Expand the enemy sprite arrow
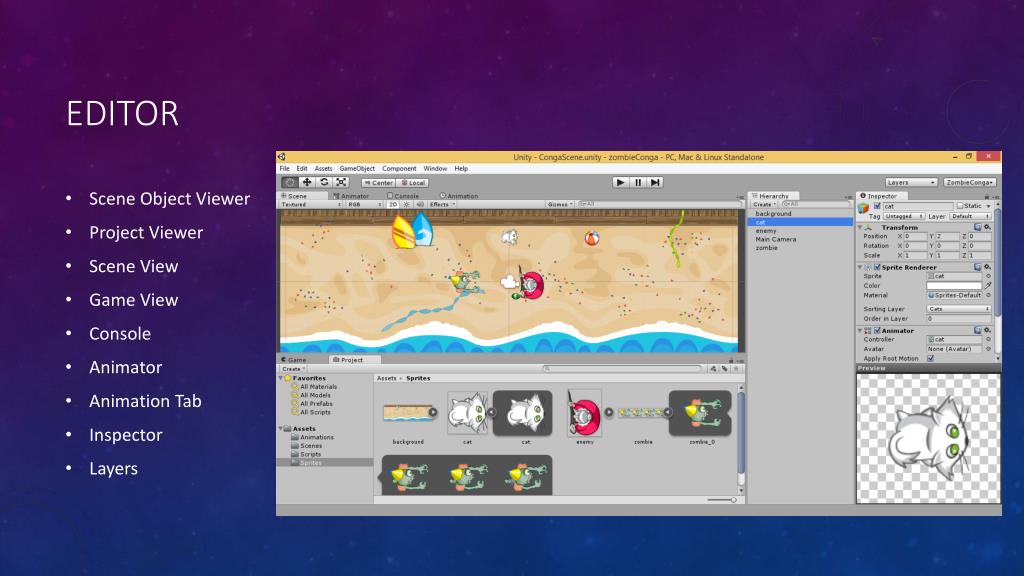 point(609,412)
